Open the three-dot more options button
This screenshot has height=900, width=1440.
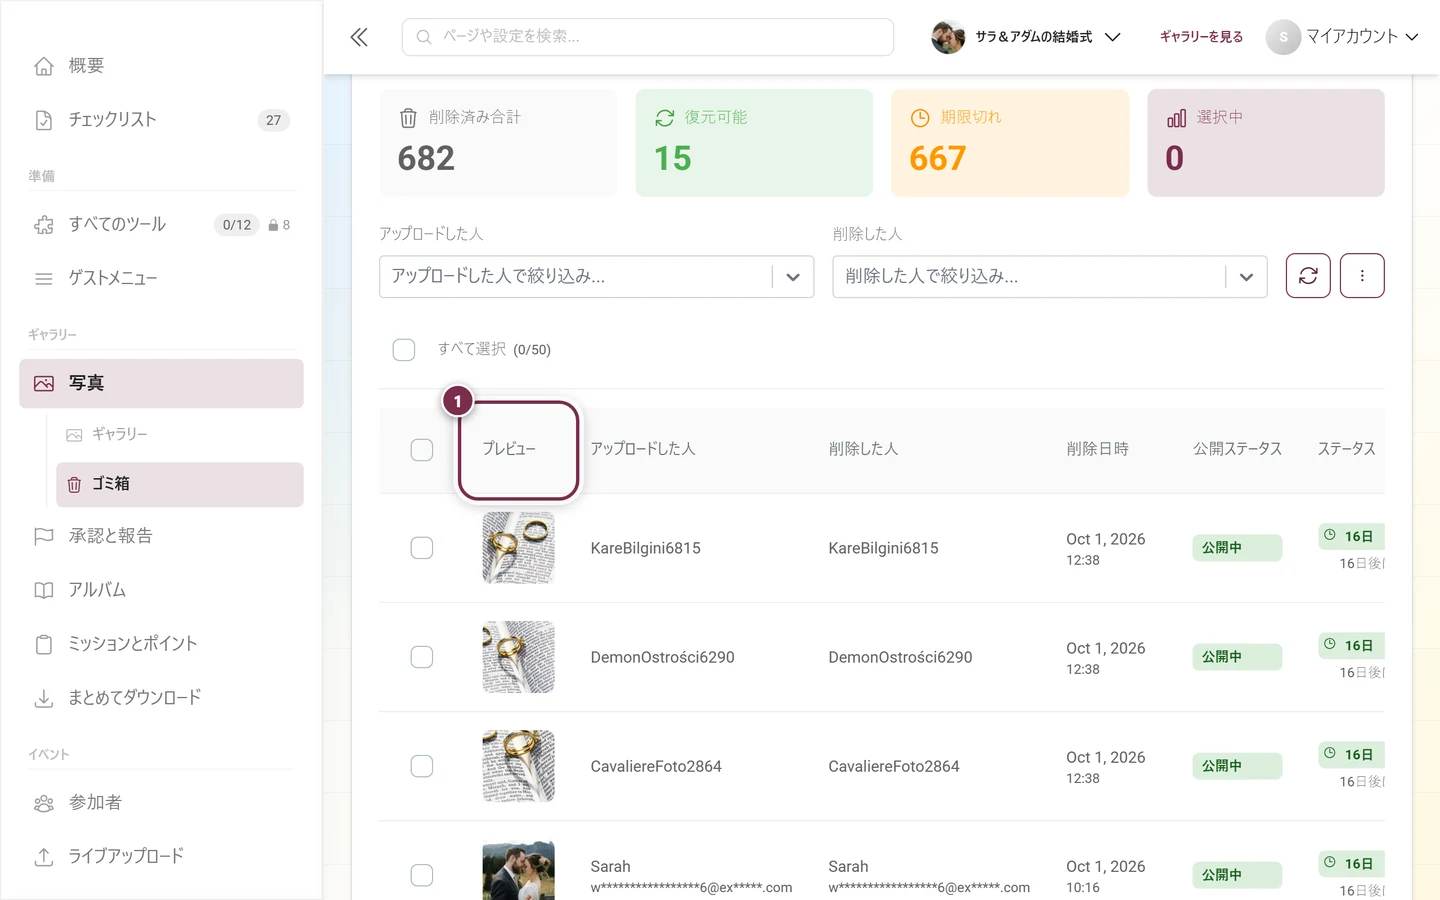tap(1362, 276)
